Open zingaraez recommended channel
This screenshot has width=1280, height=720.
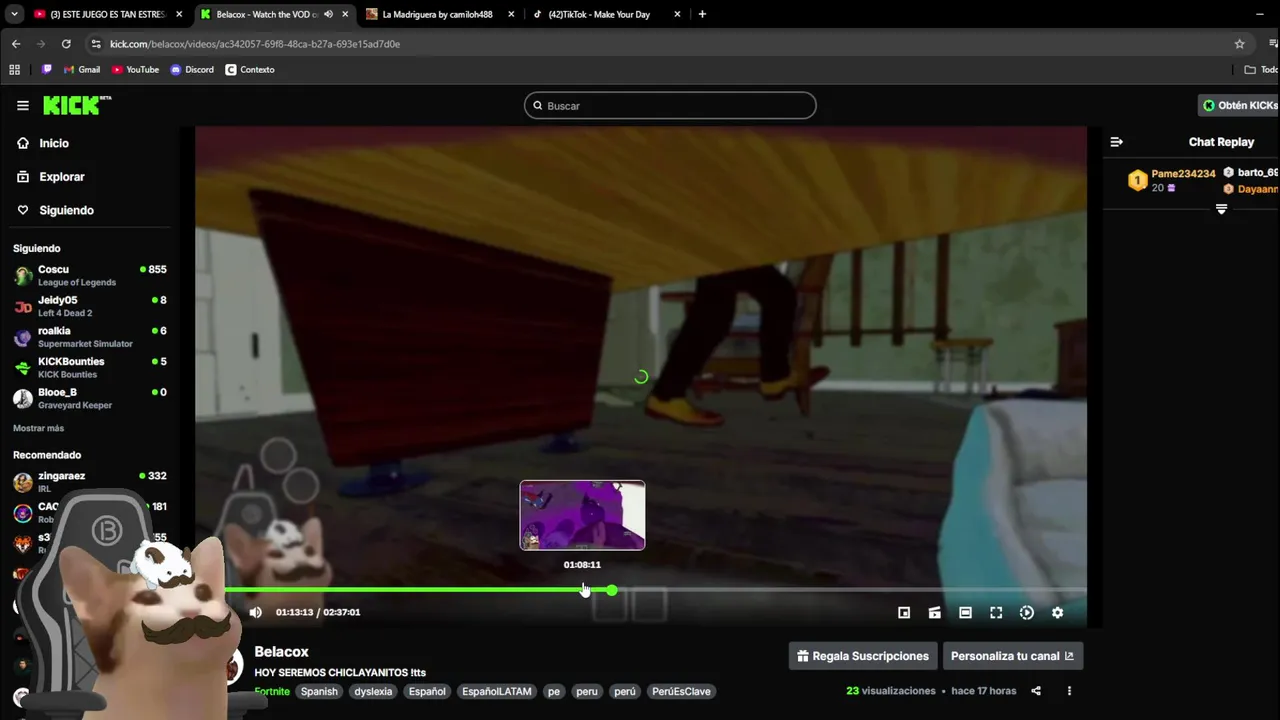(90, 482)
